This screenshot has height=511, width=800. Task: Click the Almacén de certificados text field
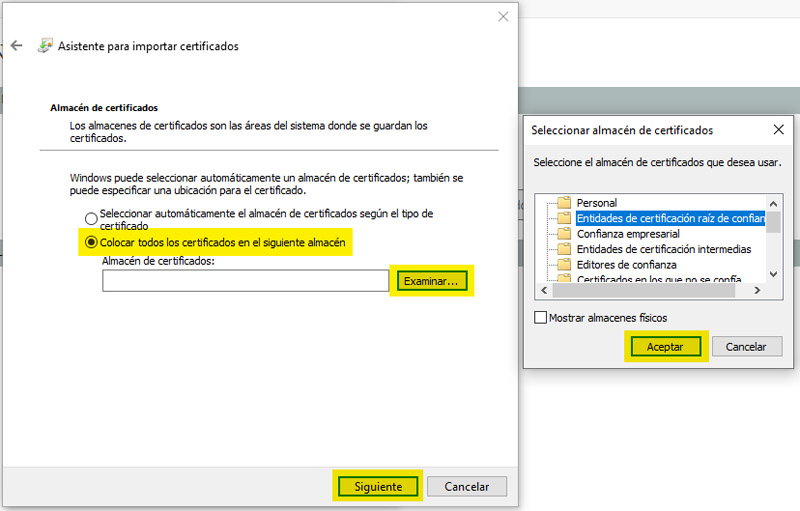tap(245, 282)
